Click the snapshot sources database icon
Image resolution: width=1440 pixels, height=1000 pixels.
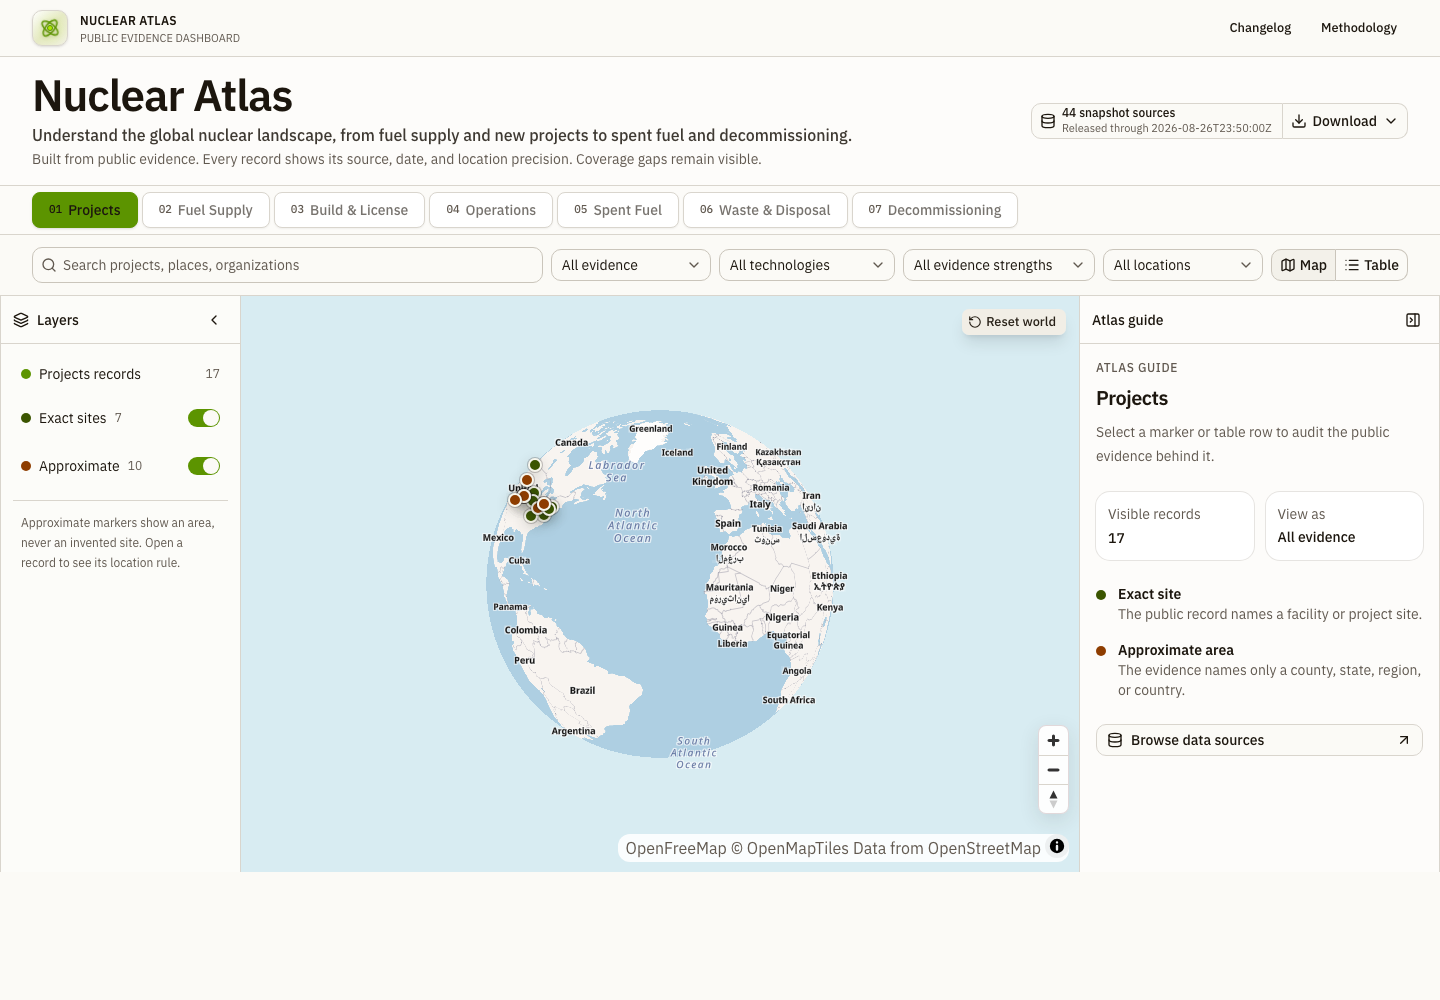coord(1048,121)
